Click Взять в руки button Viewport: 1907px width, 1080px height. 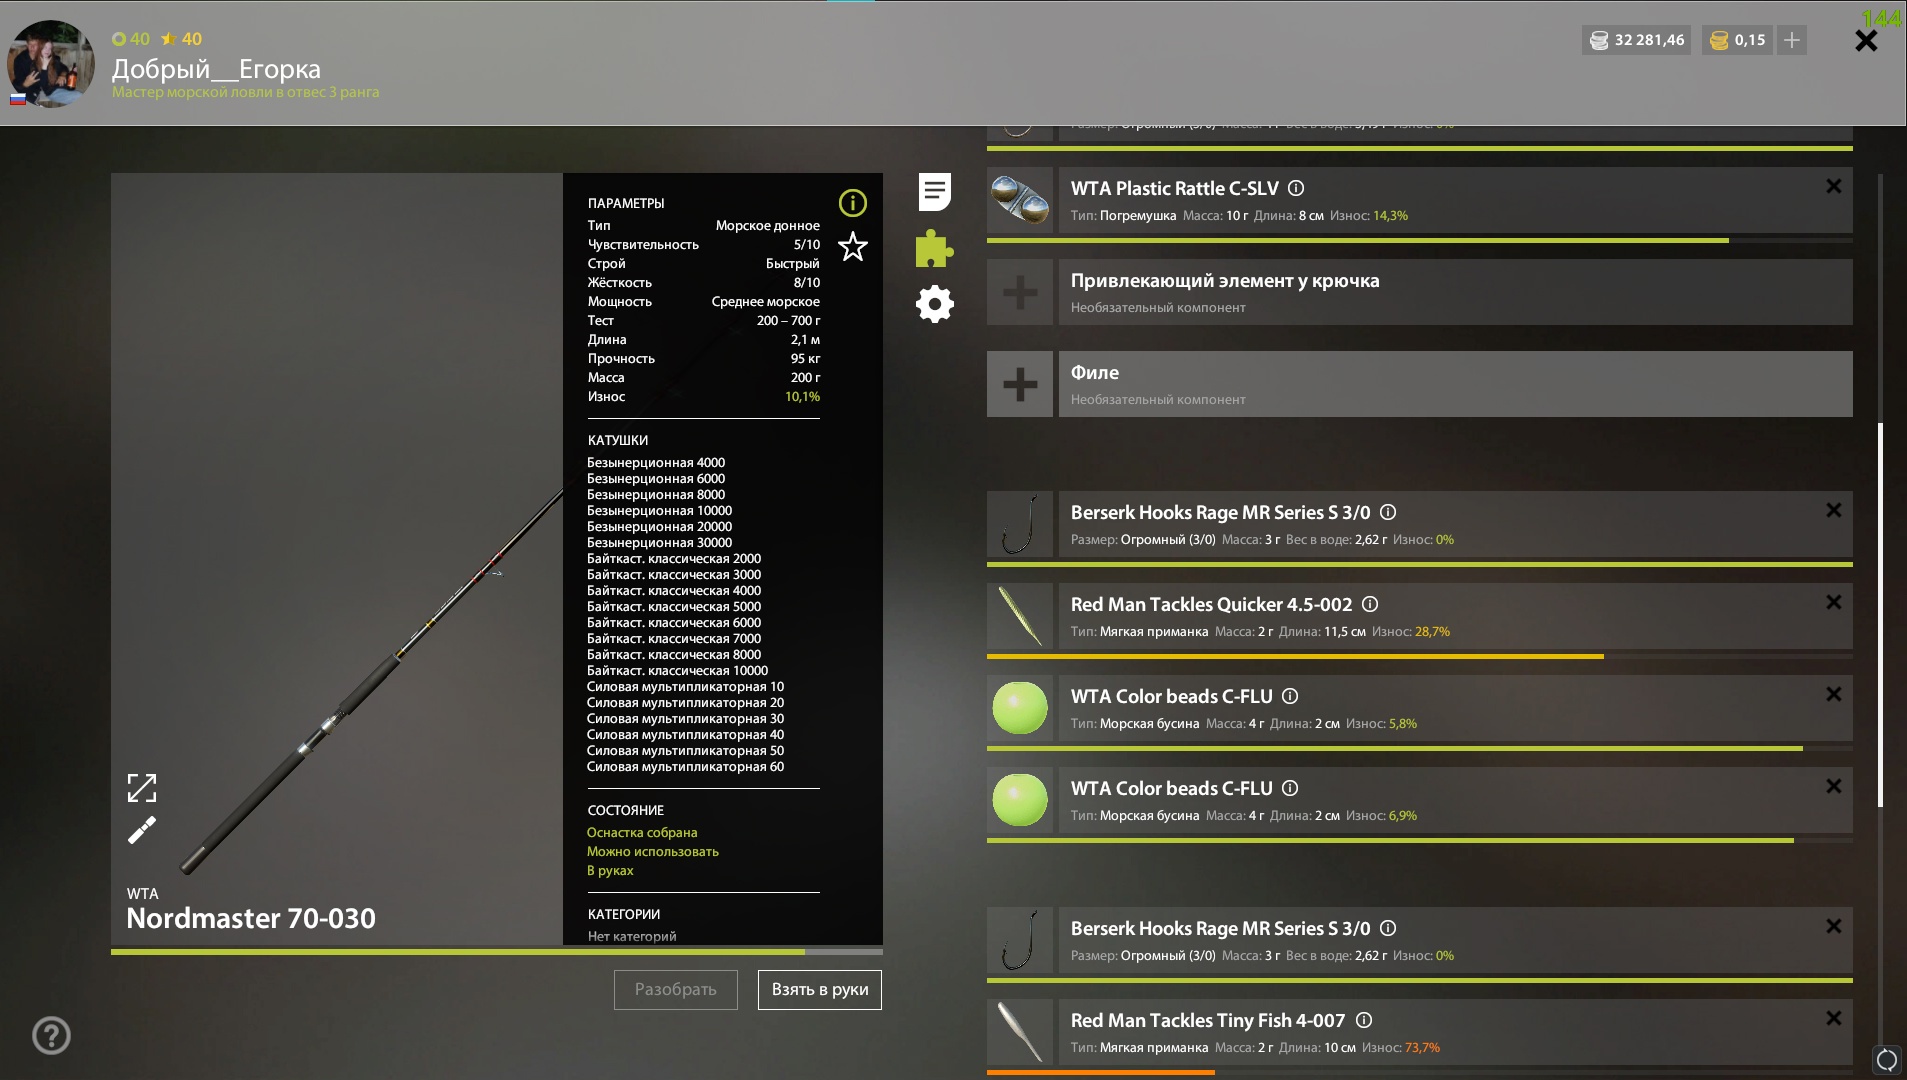pyautogui.click(x=820, y=990)
